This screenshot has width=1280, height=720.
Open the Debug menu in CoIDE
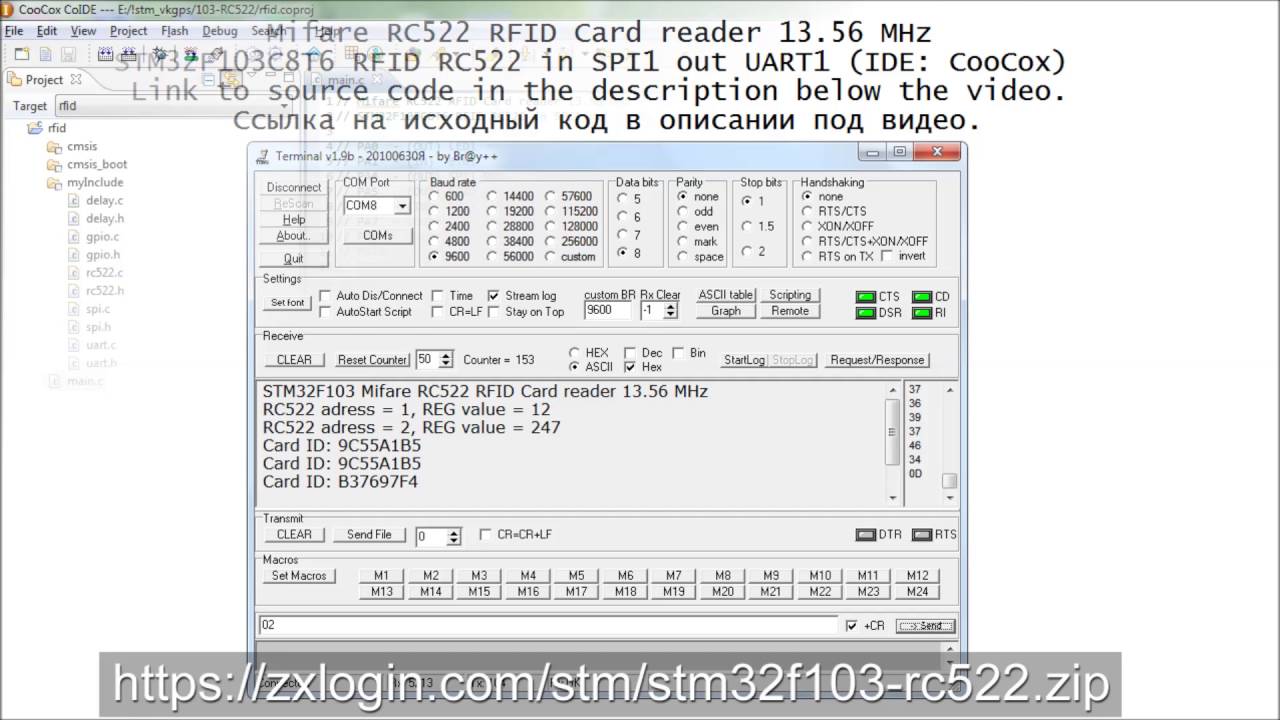tap(220, 31)
